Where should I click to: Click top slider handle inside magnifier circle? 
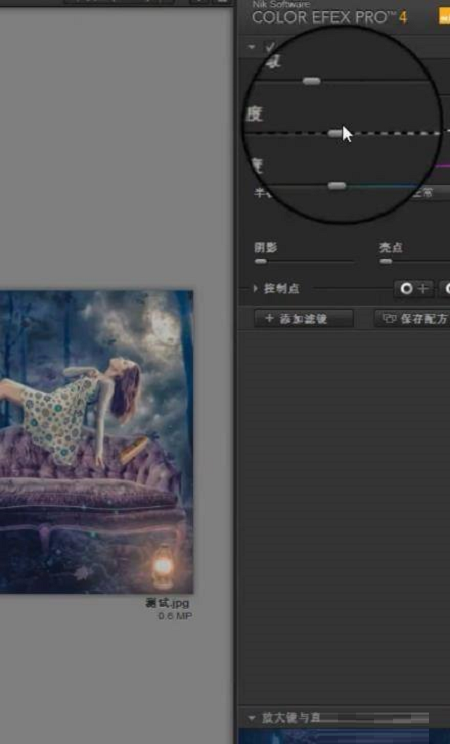point(311,81)
